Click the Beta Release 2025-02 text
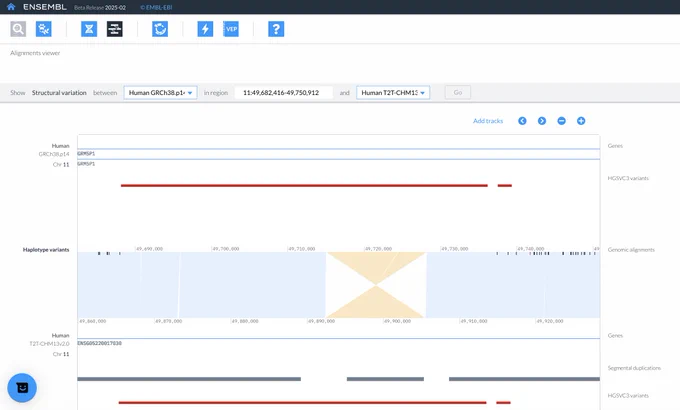The height and width of the screenshot is (410, 680). pyautogui.click(x=100, y=7)
